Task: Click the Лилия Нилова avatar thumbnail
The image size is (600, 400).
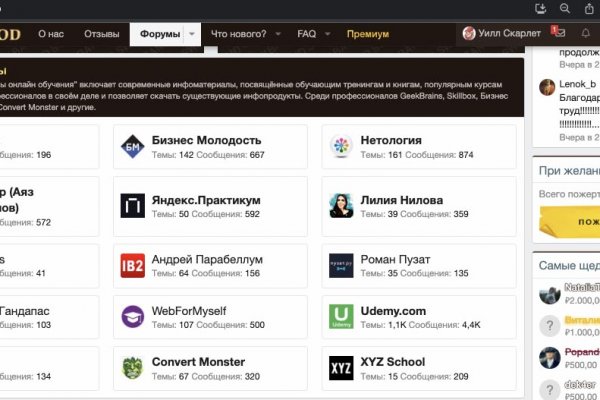Action: (341, 206)
